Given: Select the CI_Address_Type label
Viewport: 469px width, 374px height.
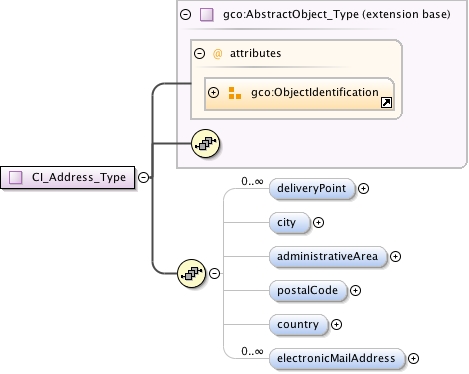Looking at the screenshot, I should click(79, 177).
